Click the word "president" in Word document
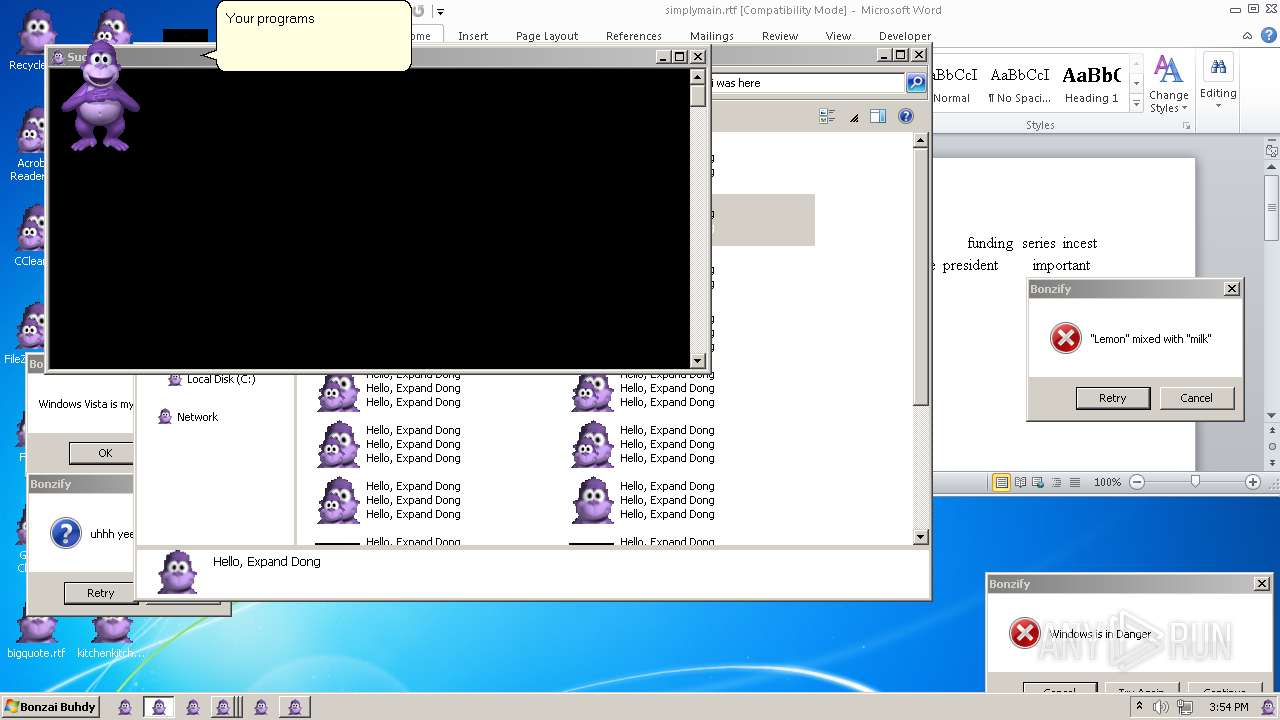Viewport: 1280px width, 720px height. pos(970,265)
